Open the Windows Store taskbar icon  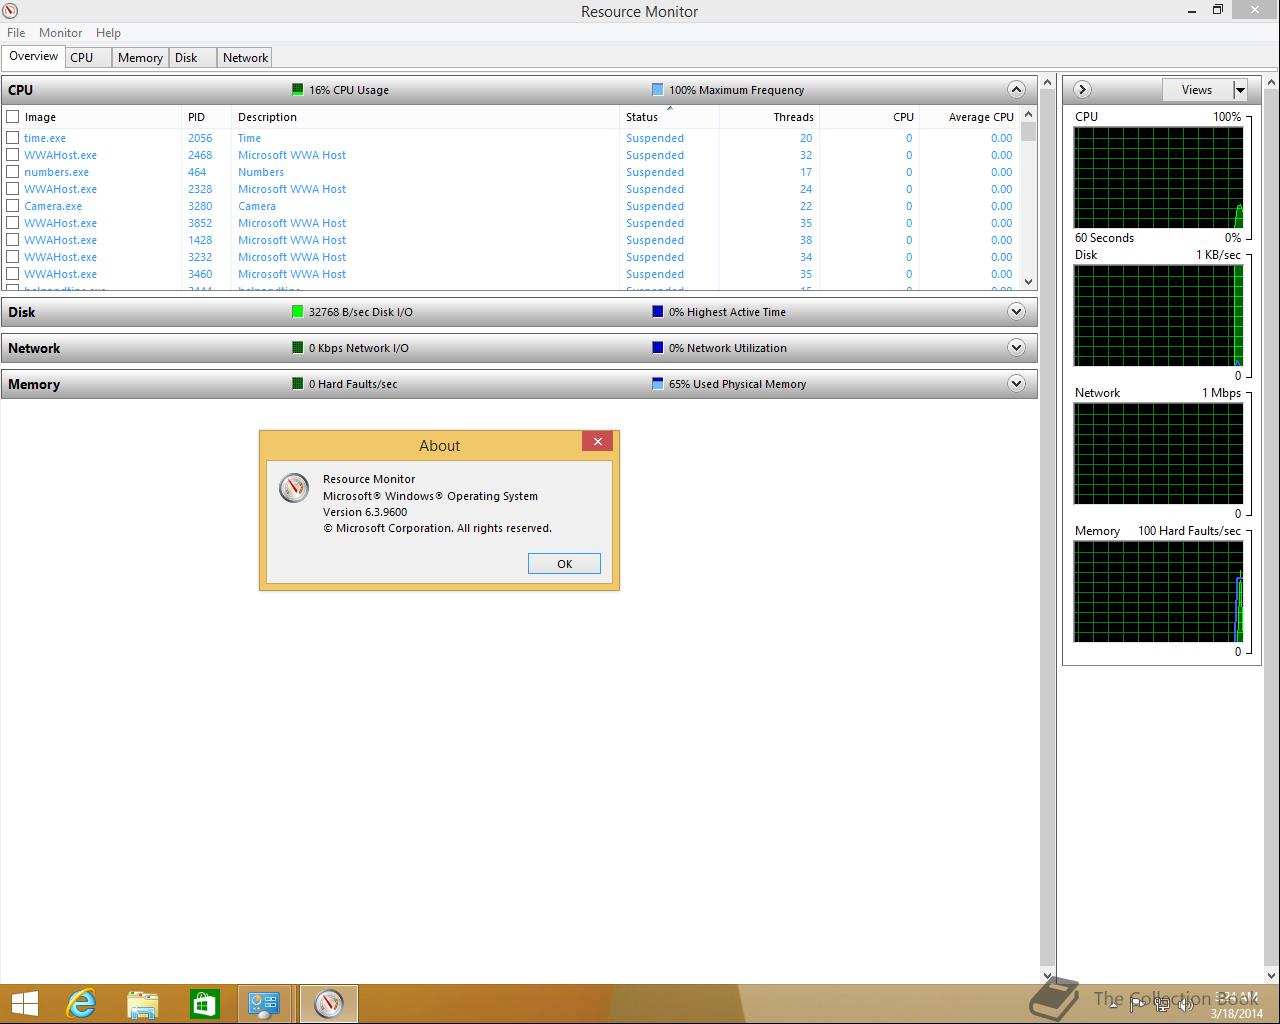coord(204,1003)
